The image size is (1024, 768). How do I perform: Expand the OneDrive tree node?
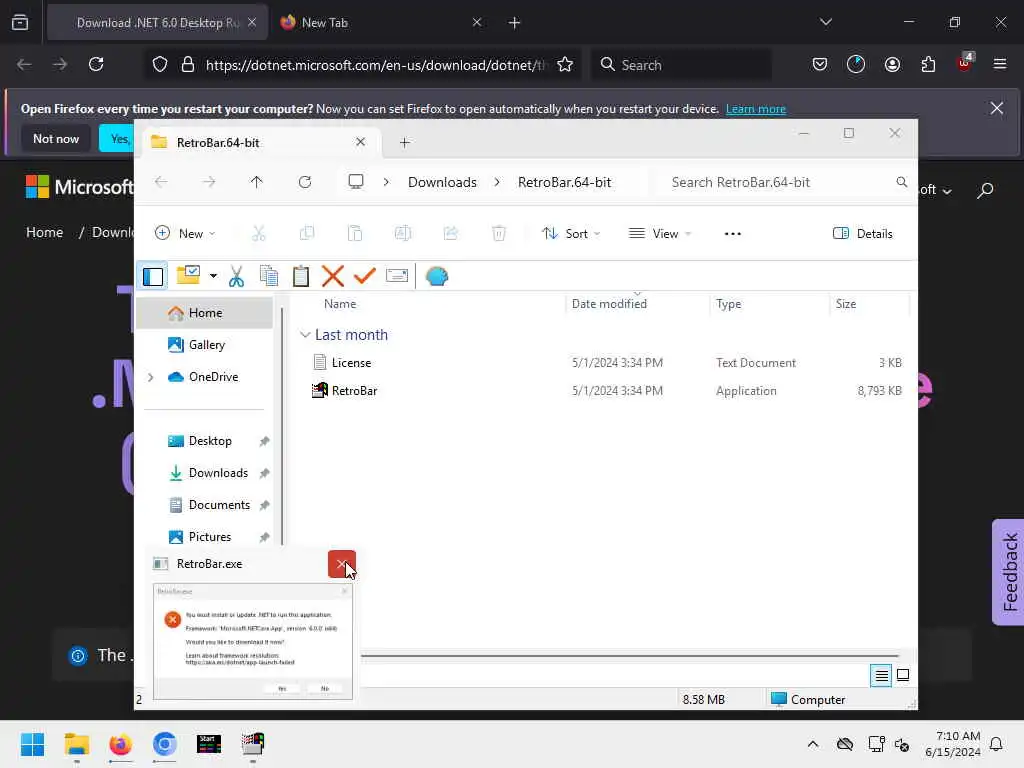pyautogui.click(x=151, y=377)
